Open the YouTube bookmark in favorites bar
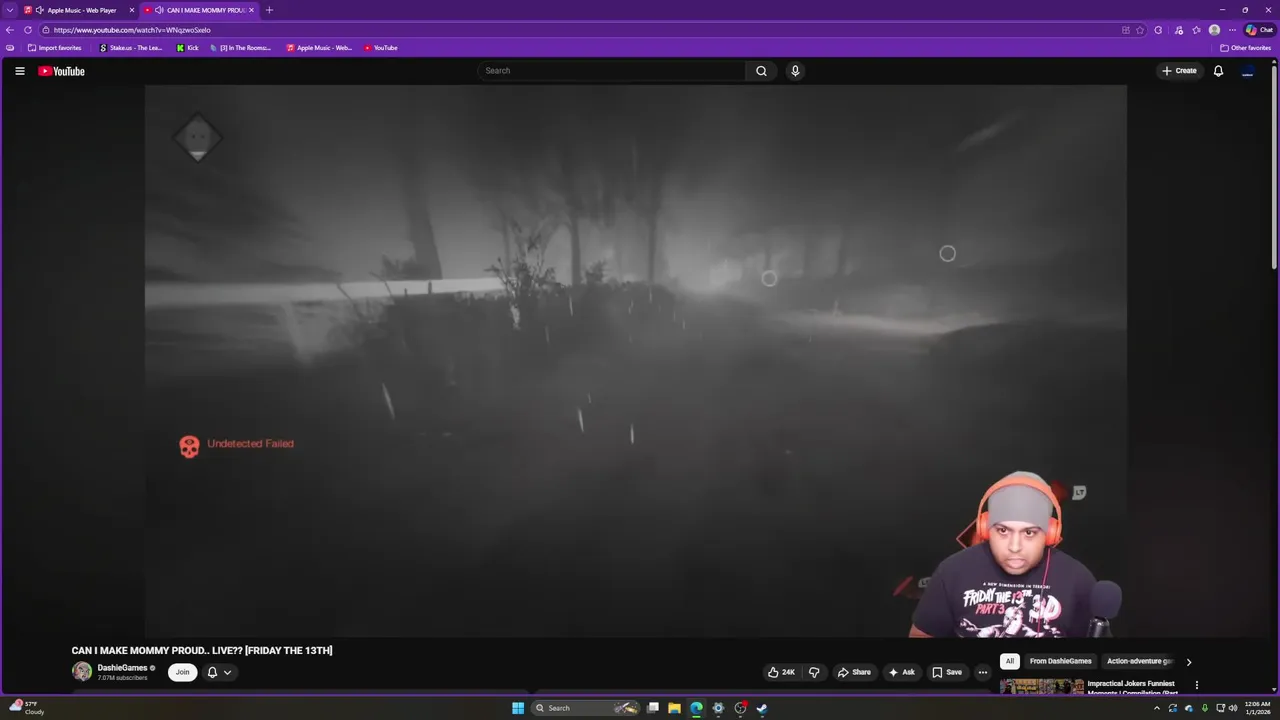This screenshot has width=1280, height=720. tap(380, 48)
